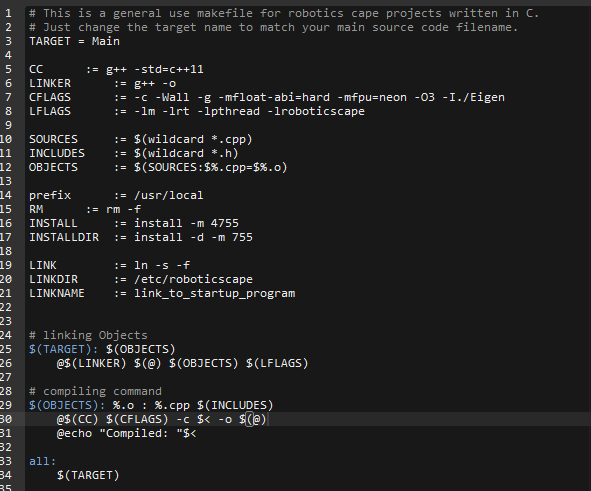
Task: Click /etc/roboticscape in LINKDIR line
Action: coord(193,279)
